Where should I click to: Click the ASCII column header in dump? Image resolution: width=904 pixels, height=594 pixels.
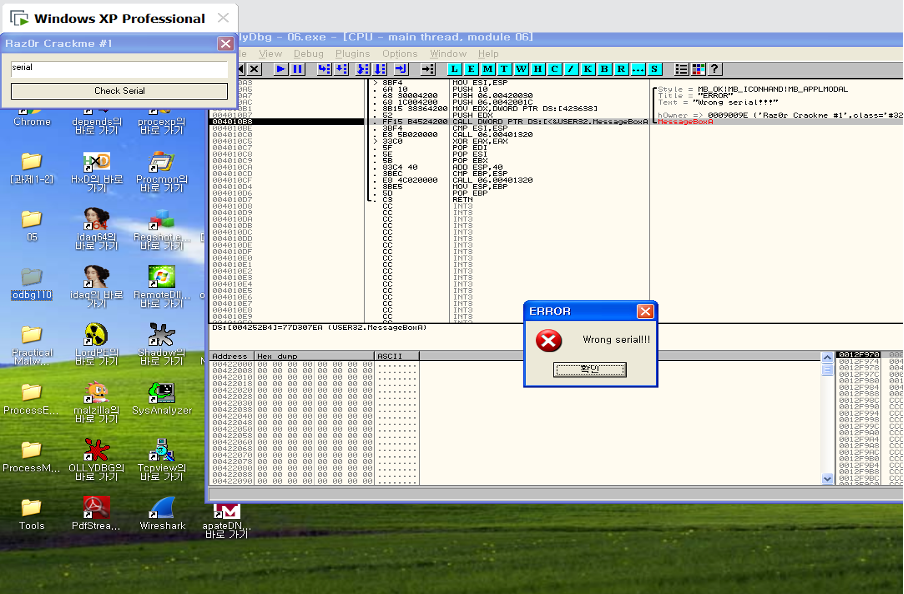(397, 356)
